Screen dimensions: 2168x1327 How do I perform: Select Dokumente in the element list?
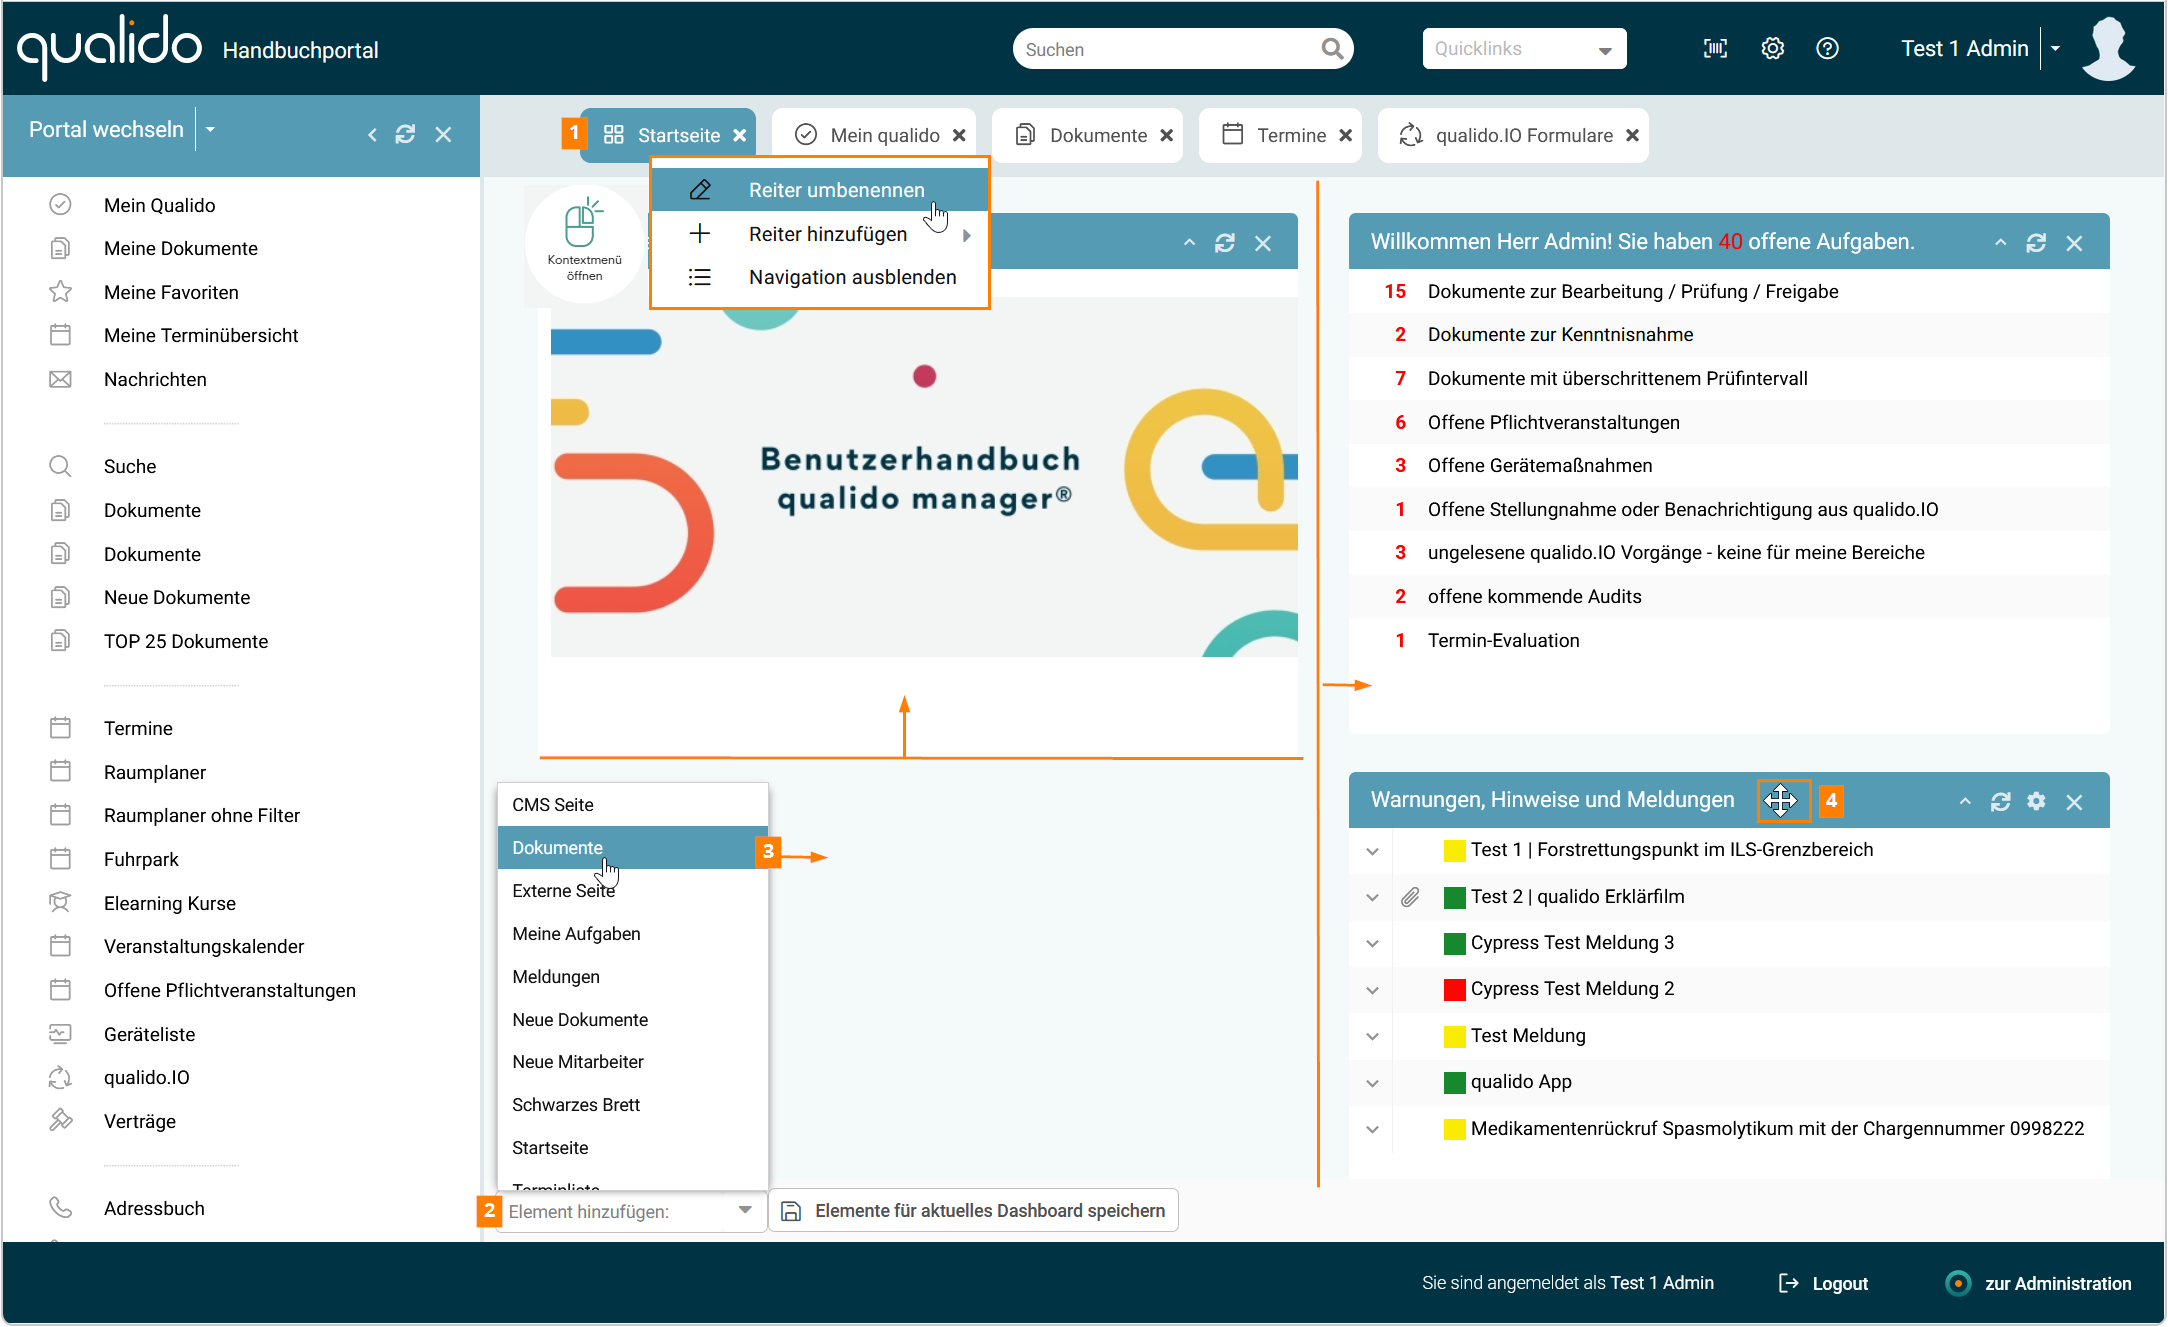632,848
